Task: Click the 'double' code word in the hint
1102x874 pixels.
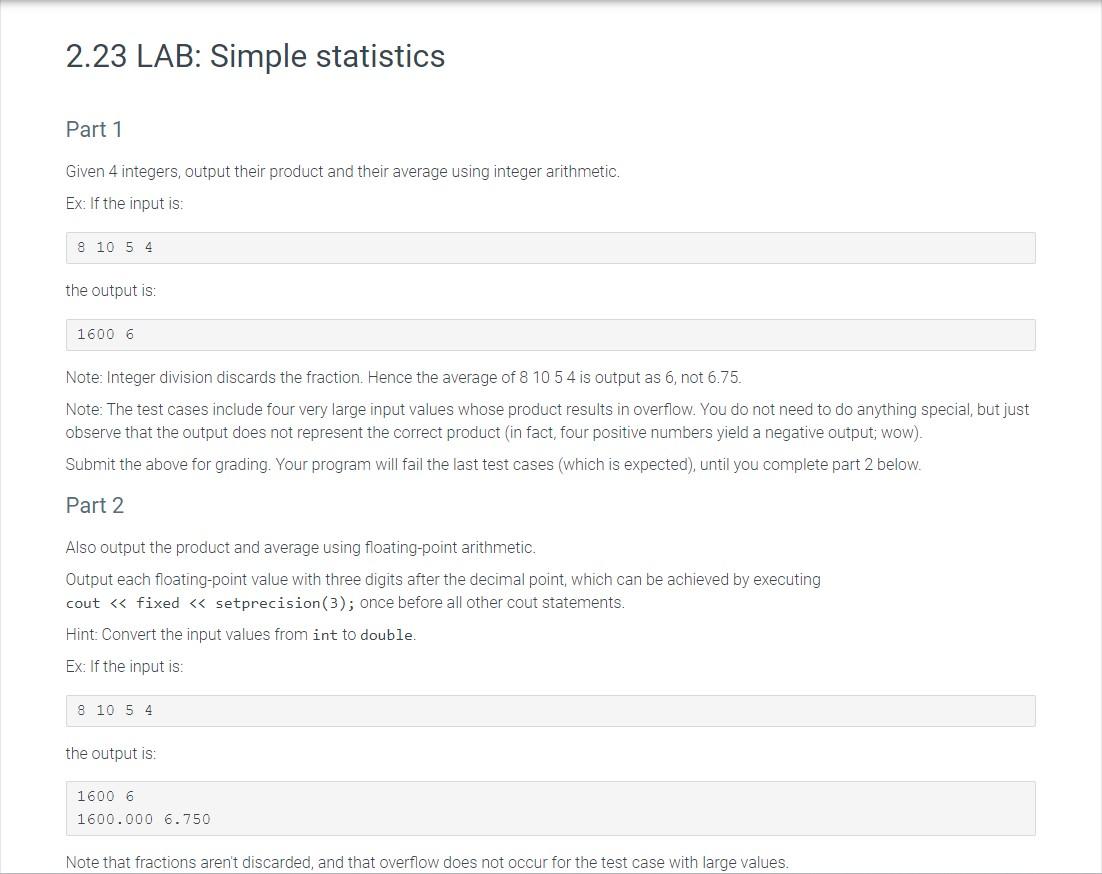Action: pos(387,635)
